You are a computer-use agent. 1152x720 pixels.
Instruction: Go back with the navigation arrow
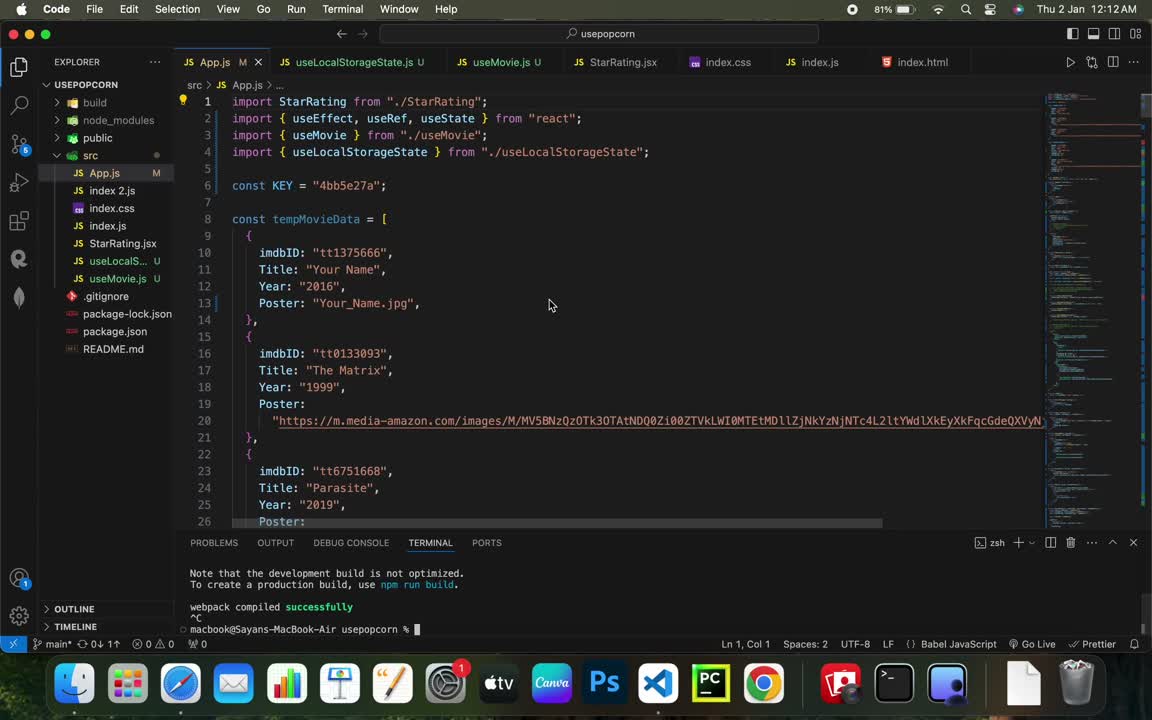click(x=342, y=34)
